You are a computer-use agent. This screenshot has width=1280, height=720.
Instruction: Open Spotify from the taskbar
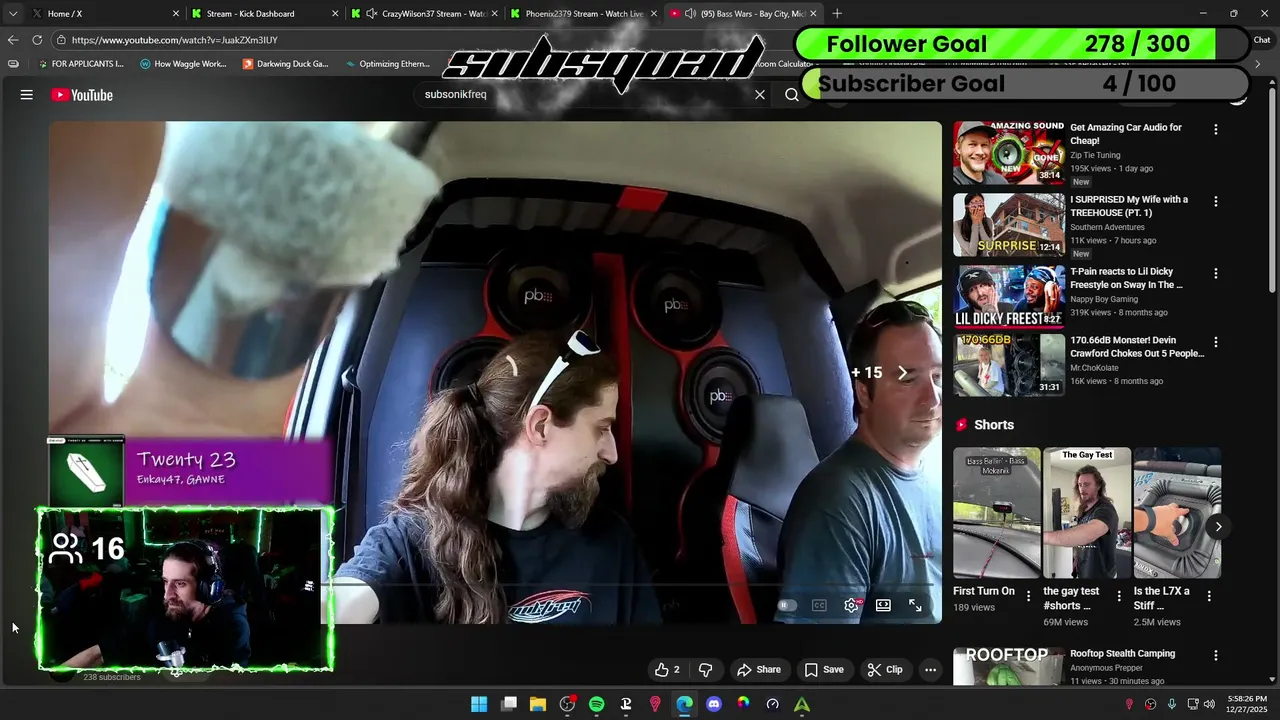[597, 704]
